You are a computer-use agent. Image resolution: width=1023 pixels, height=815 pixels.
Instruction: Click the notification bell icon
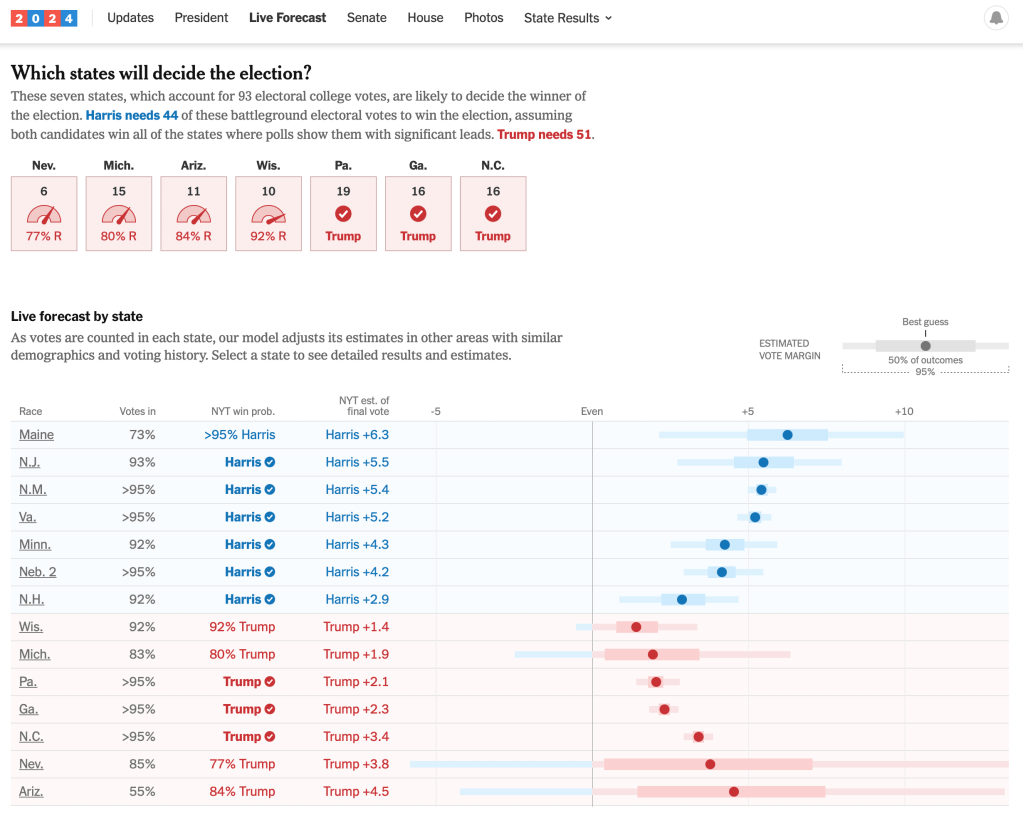click(996, 18)
